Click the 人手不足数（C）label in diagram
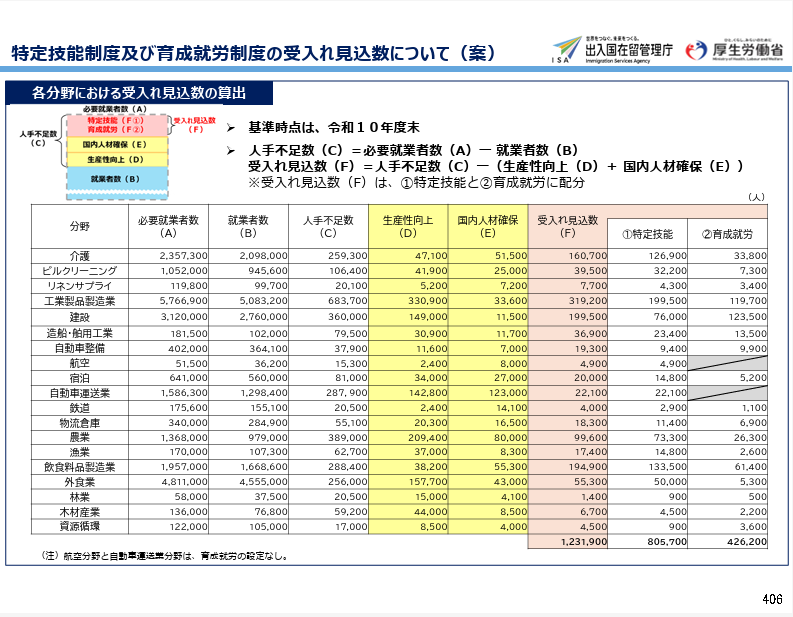 point(38,137)
